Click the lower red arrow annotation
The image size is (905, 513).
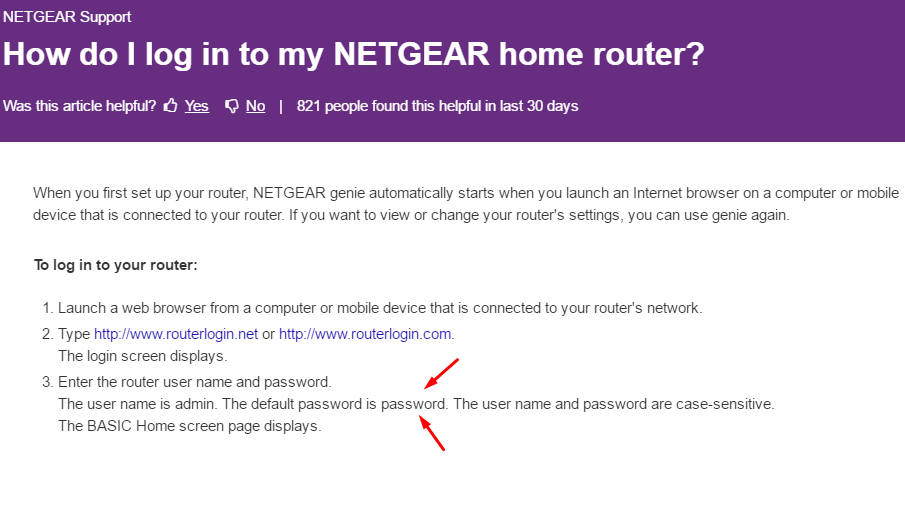(430, 434)
